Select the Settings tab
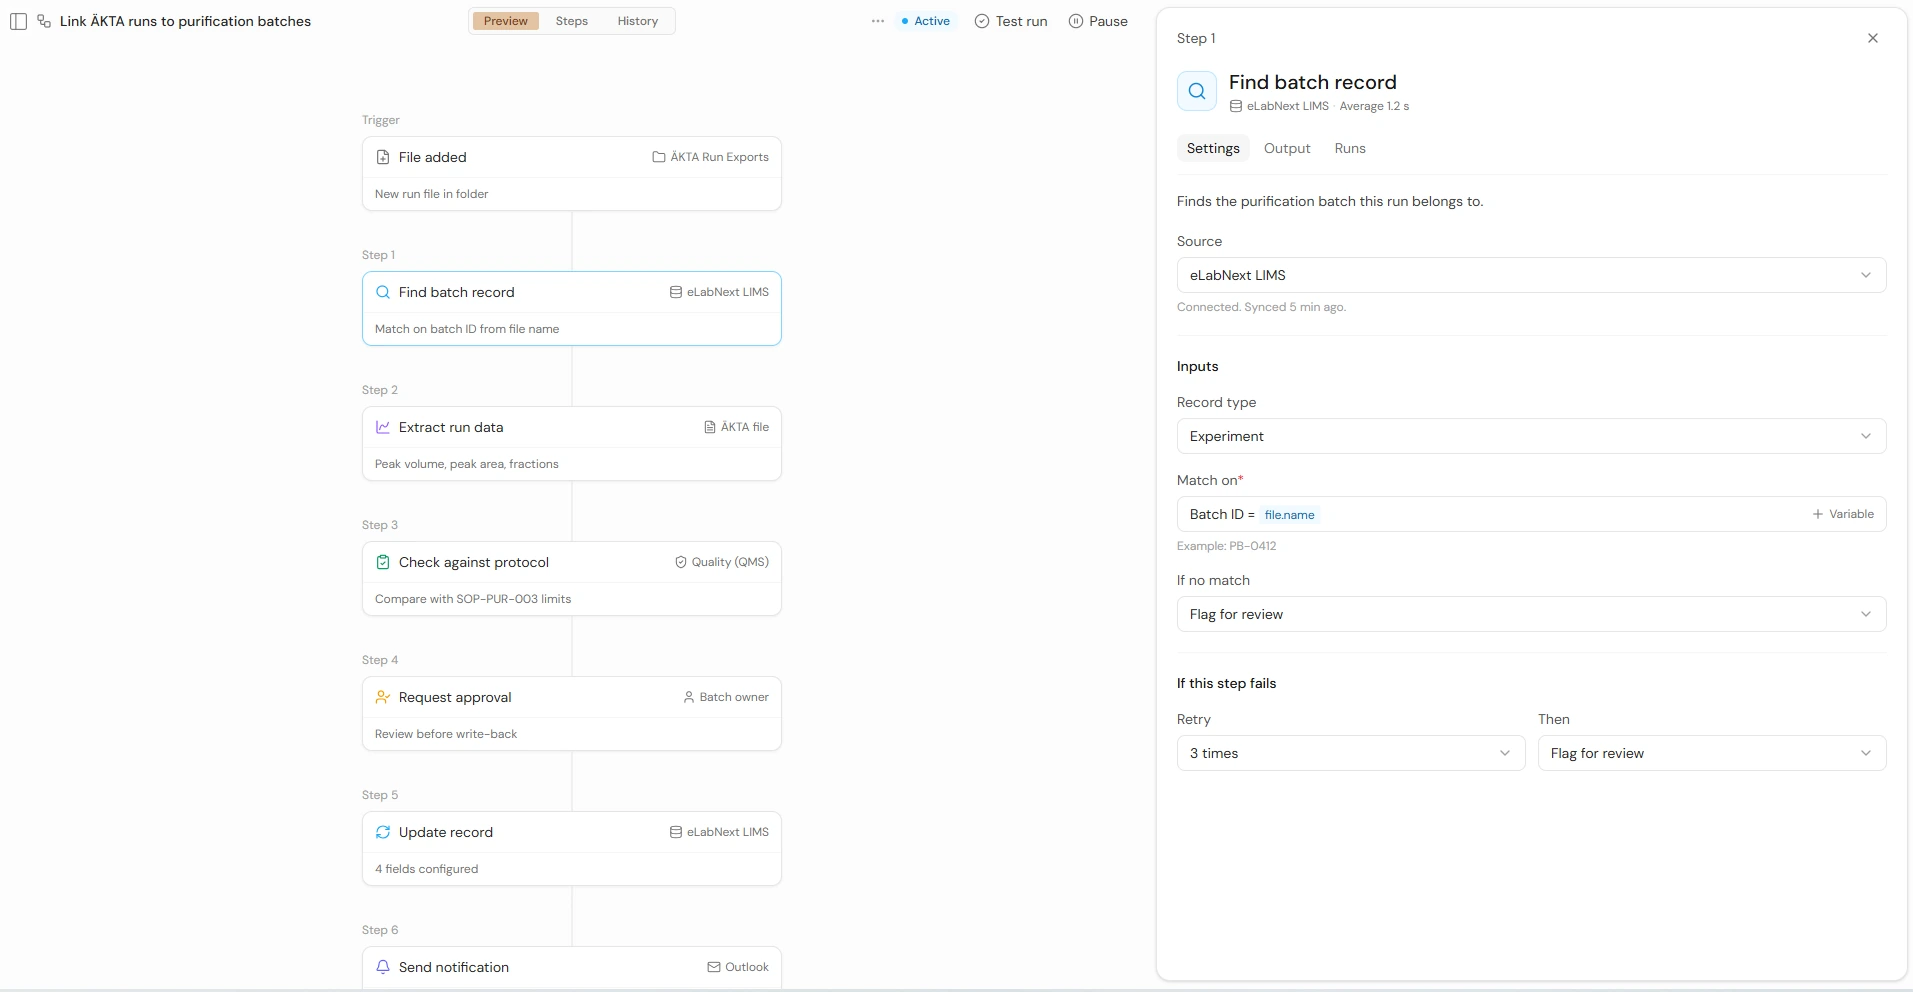This screenshot has width=1913, height=992. click(x=1213, y=148)
